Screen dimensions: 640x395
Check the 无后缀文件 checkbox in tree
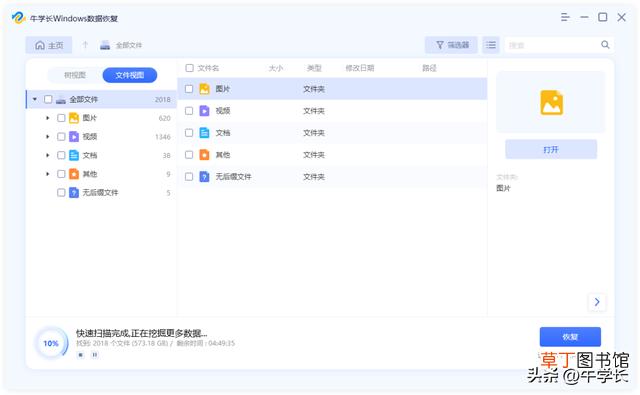tap(61, 193)
